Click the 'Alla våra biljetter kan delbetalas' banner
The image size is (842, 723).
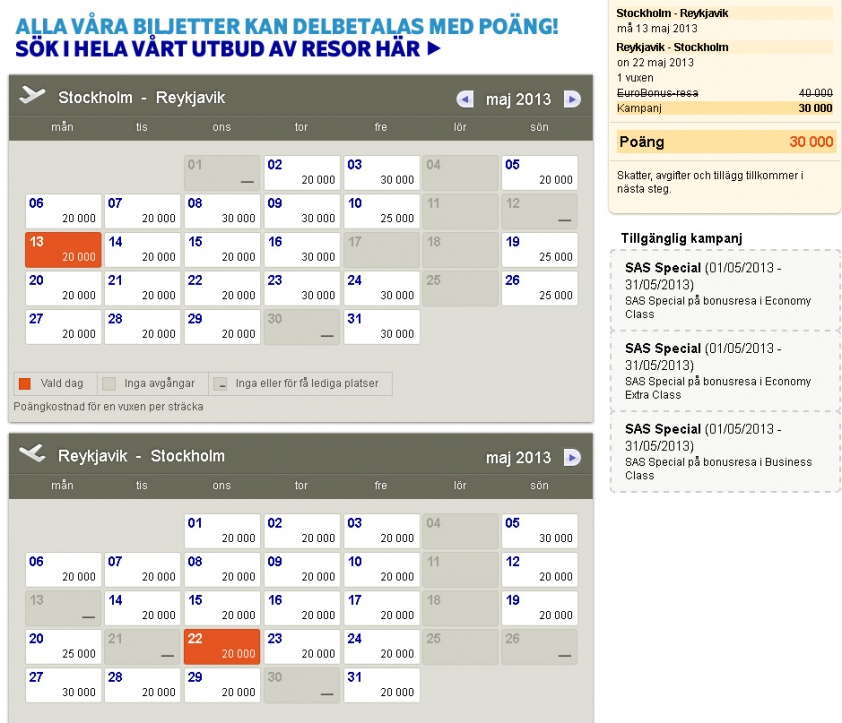coord(287,26)
